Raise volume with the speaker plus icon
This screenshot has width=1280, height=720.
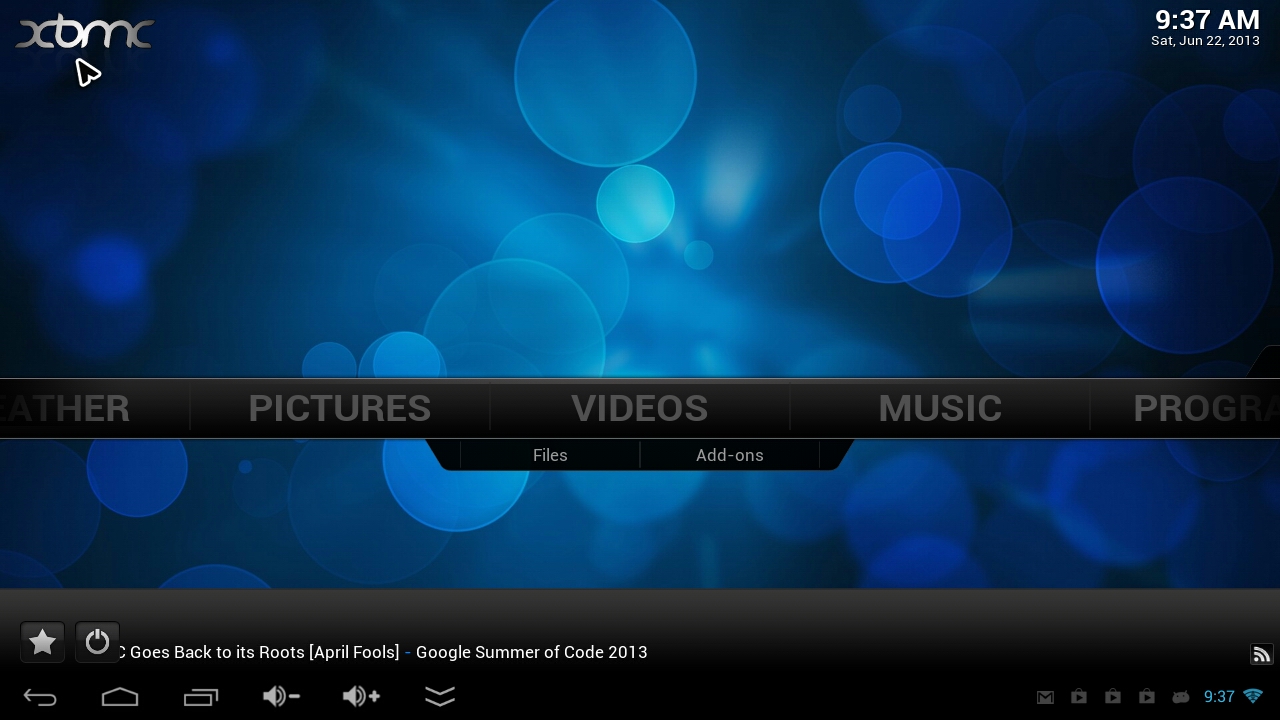(x=361, y=696)
